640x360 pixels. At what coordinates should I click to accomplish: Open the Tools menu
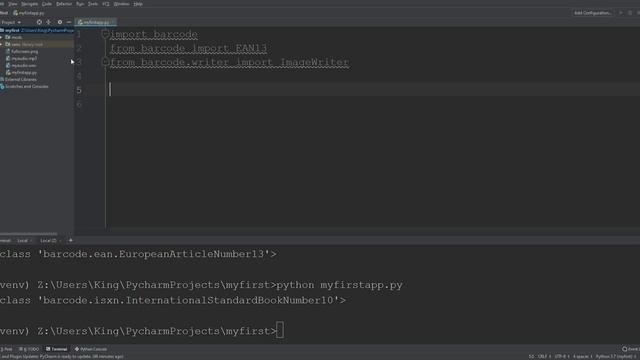pyautogui.click(x=93, y=4)
